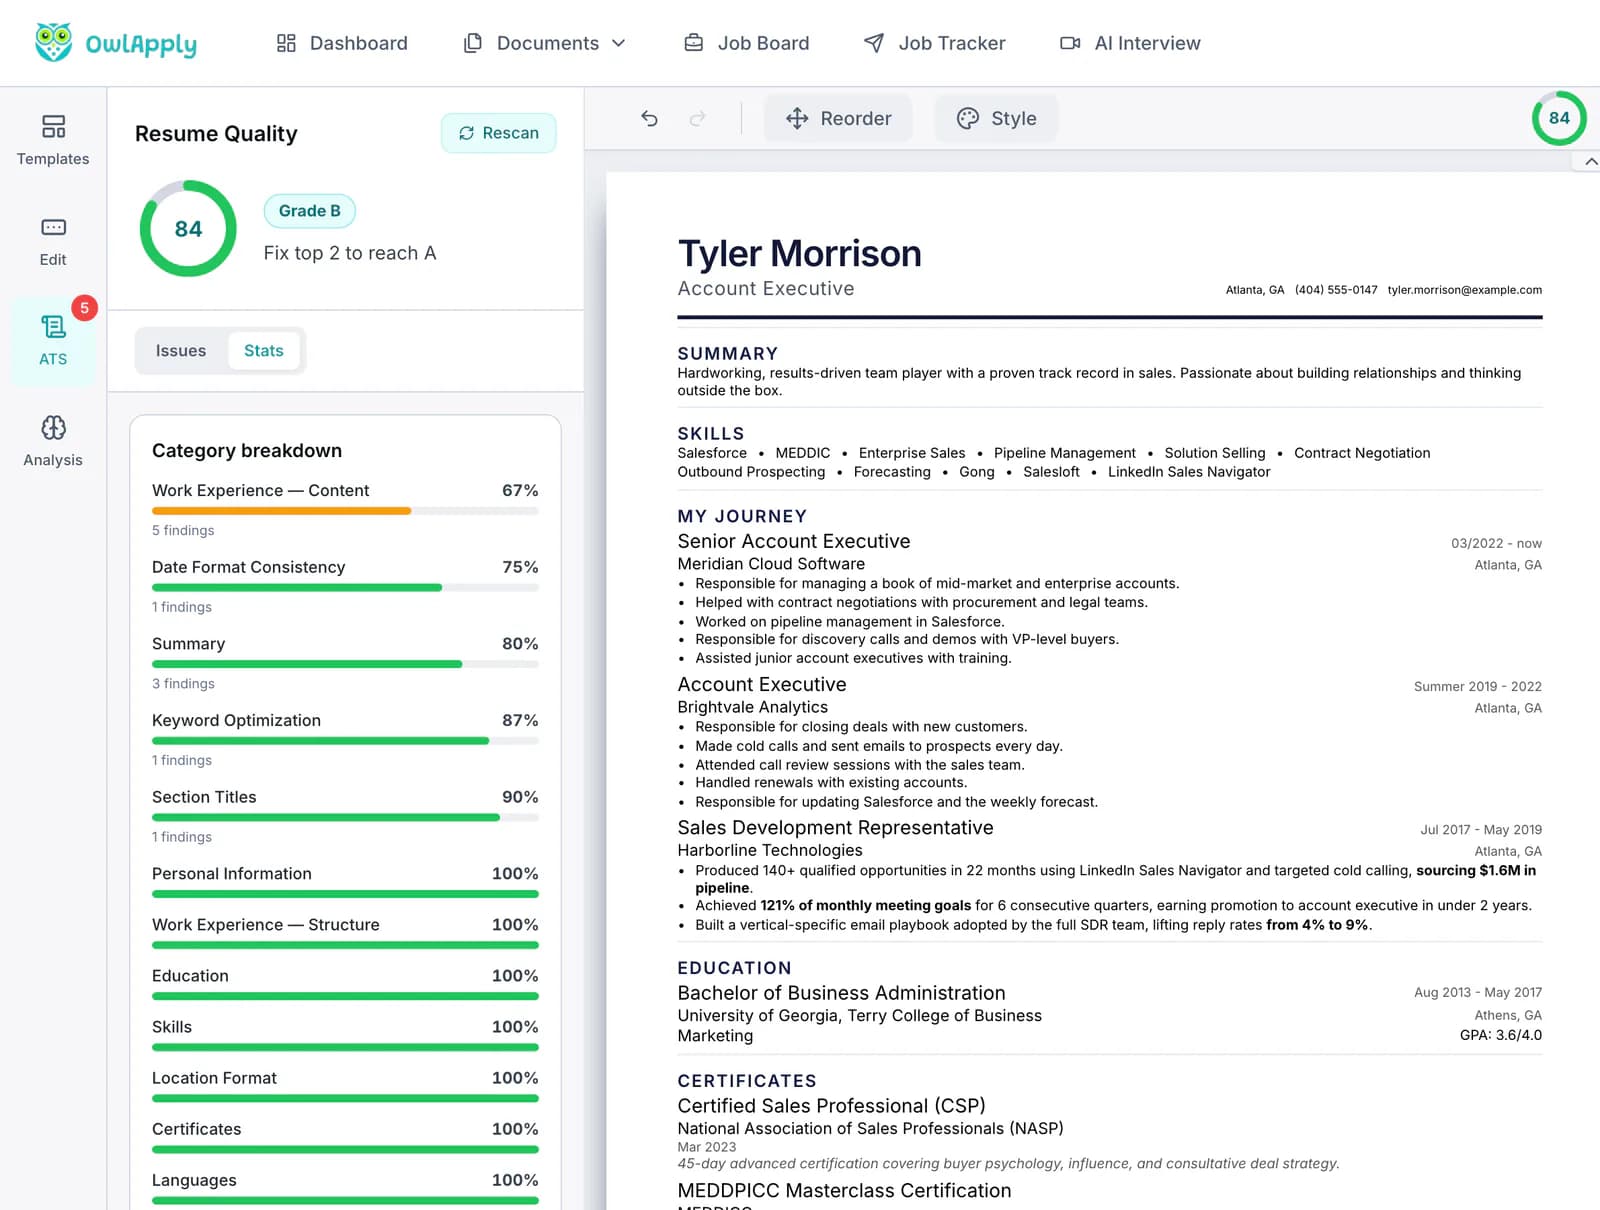
Task: Click the 84 score ring in the toolbar
Action: click(x=1558, y=118)
